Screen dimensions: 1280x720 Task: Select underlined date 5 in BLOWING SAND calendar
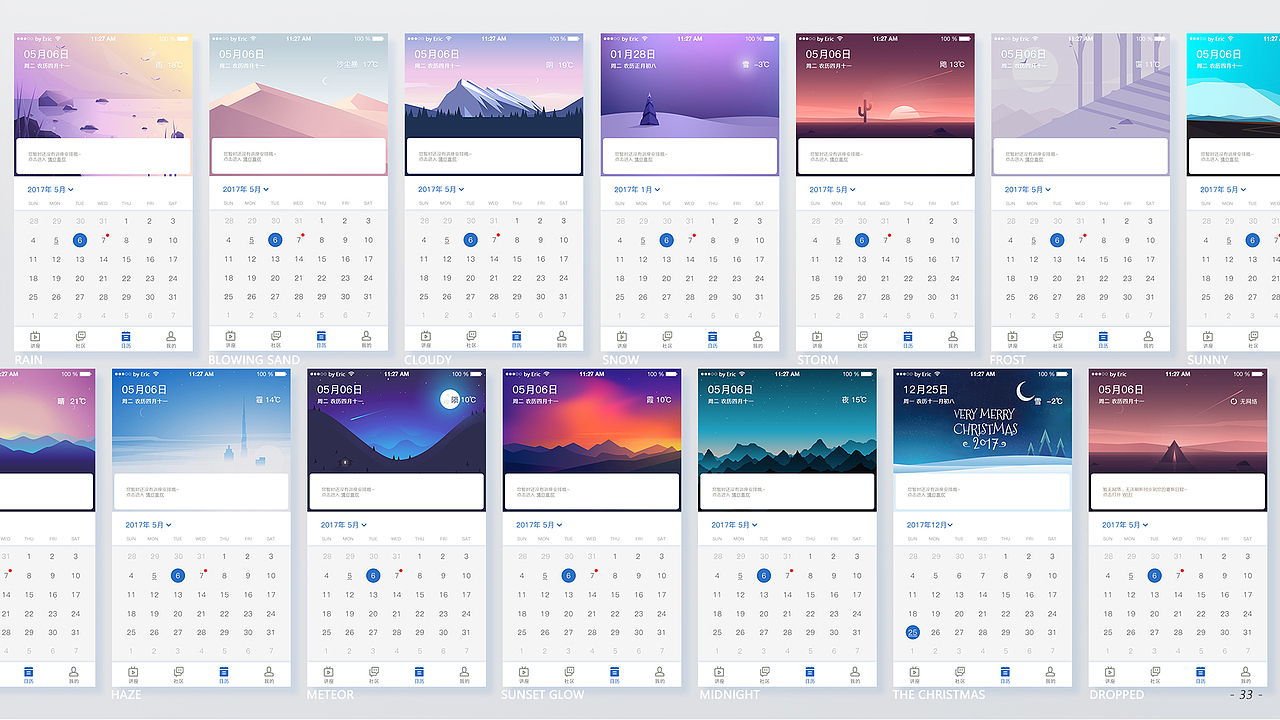pos(252,240)
